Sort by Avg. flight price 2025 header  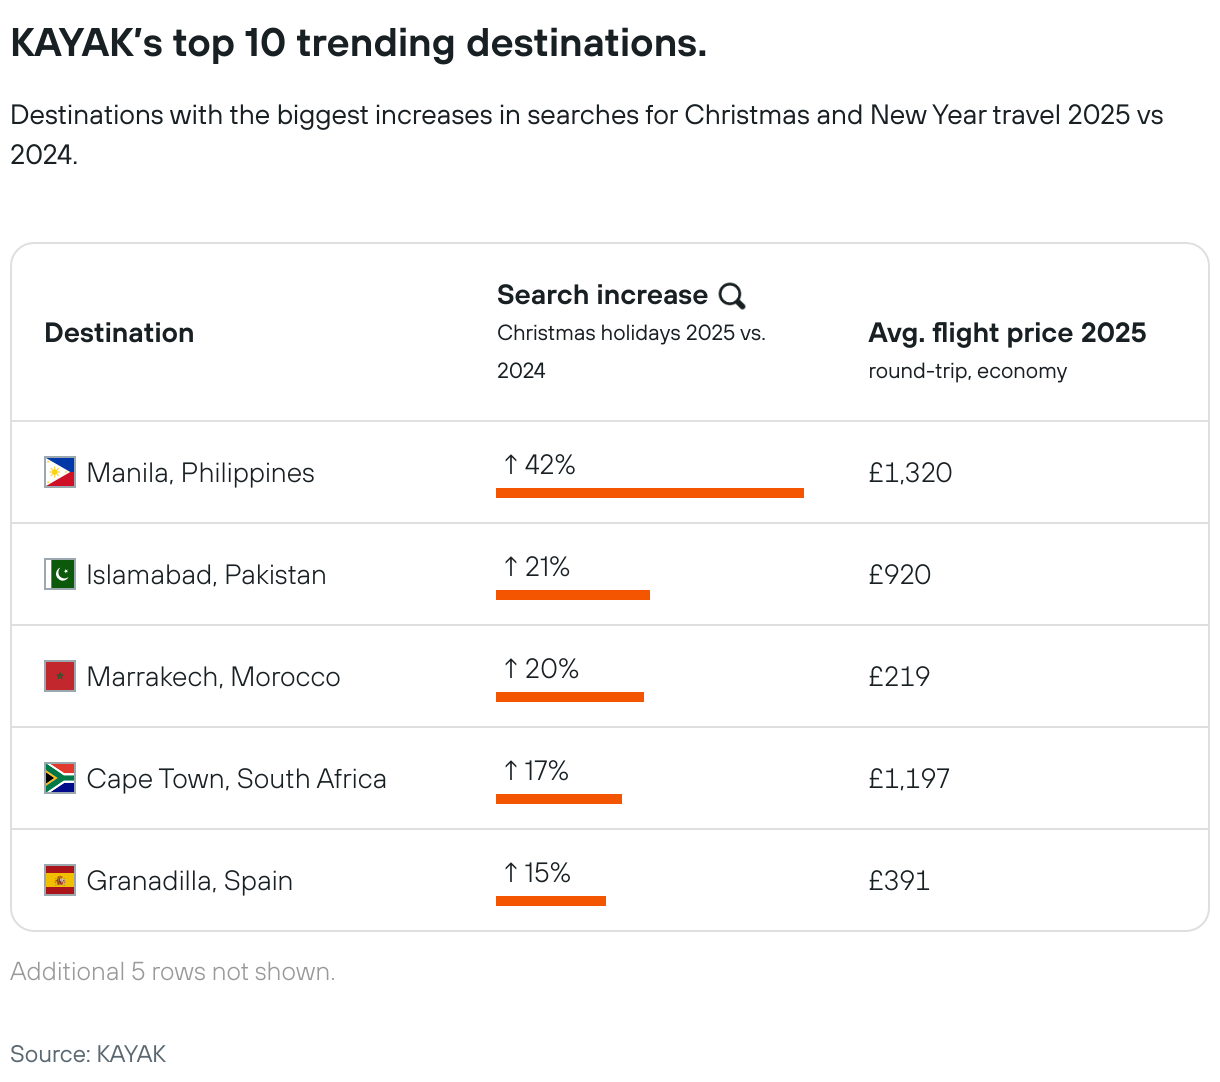(1006, 333)
